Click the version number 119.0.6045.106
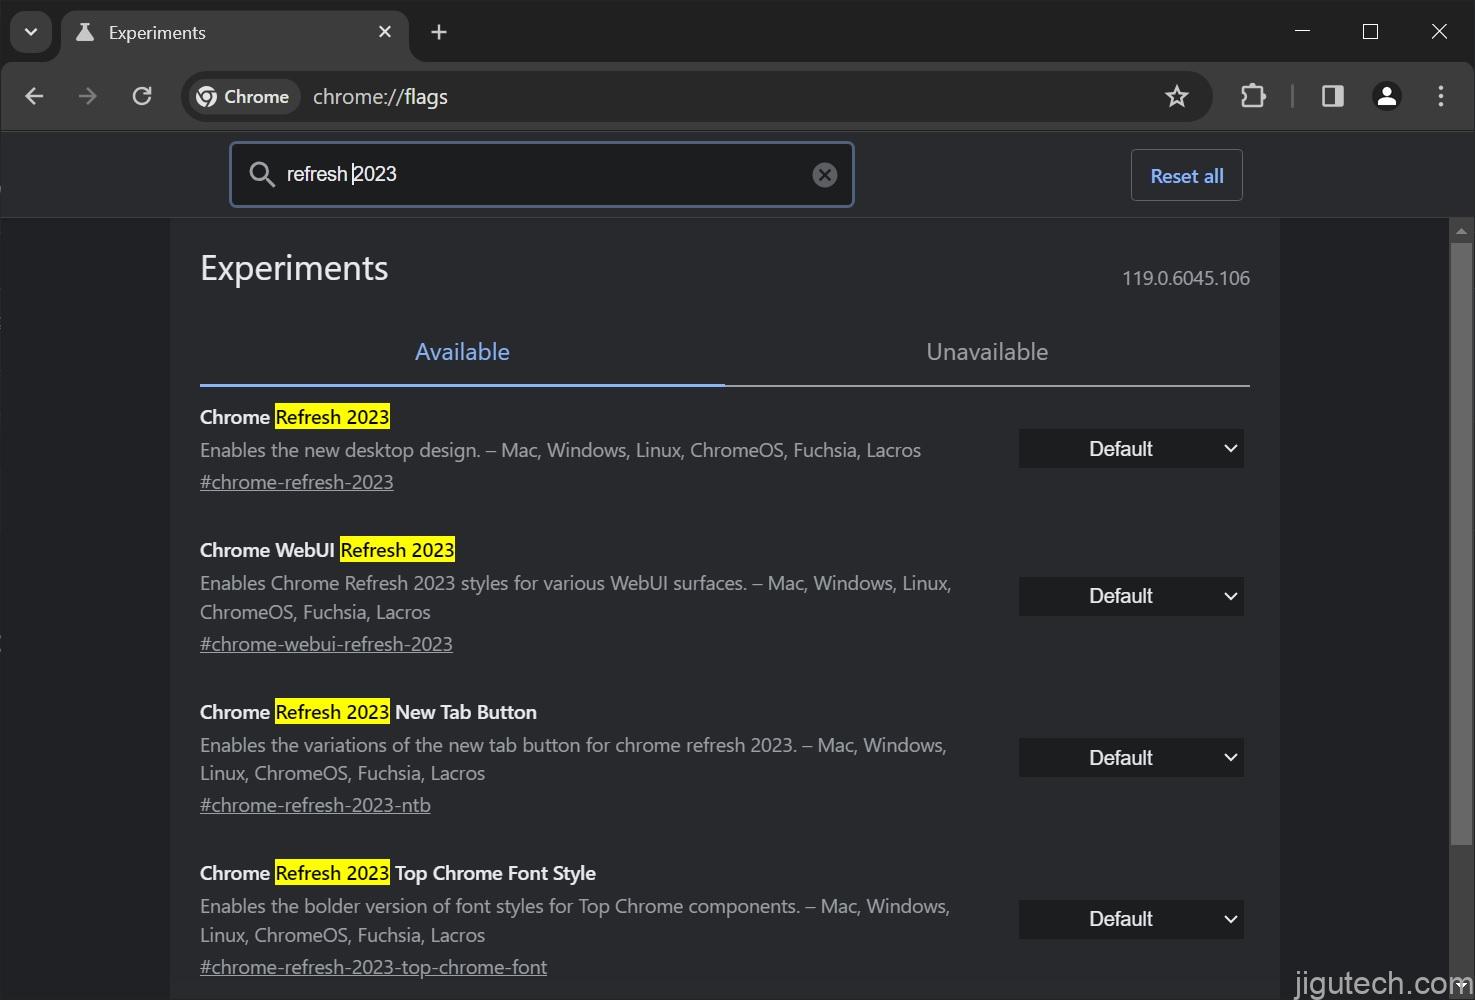 click(1185, 278)
